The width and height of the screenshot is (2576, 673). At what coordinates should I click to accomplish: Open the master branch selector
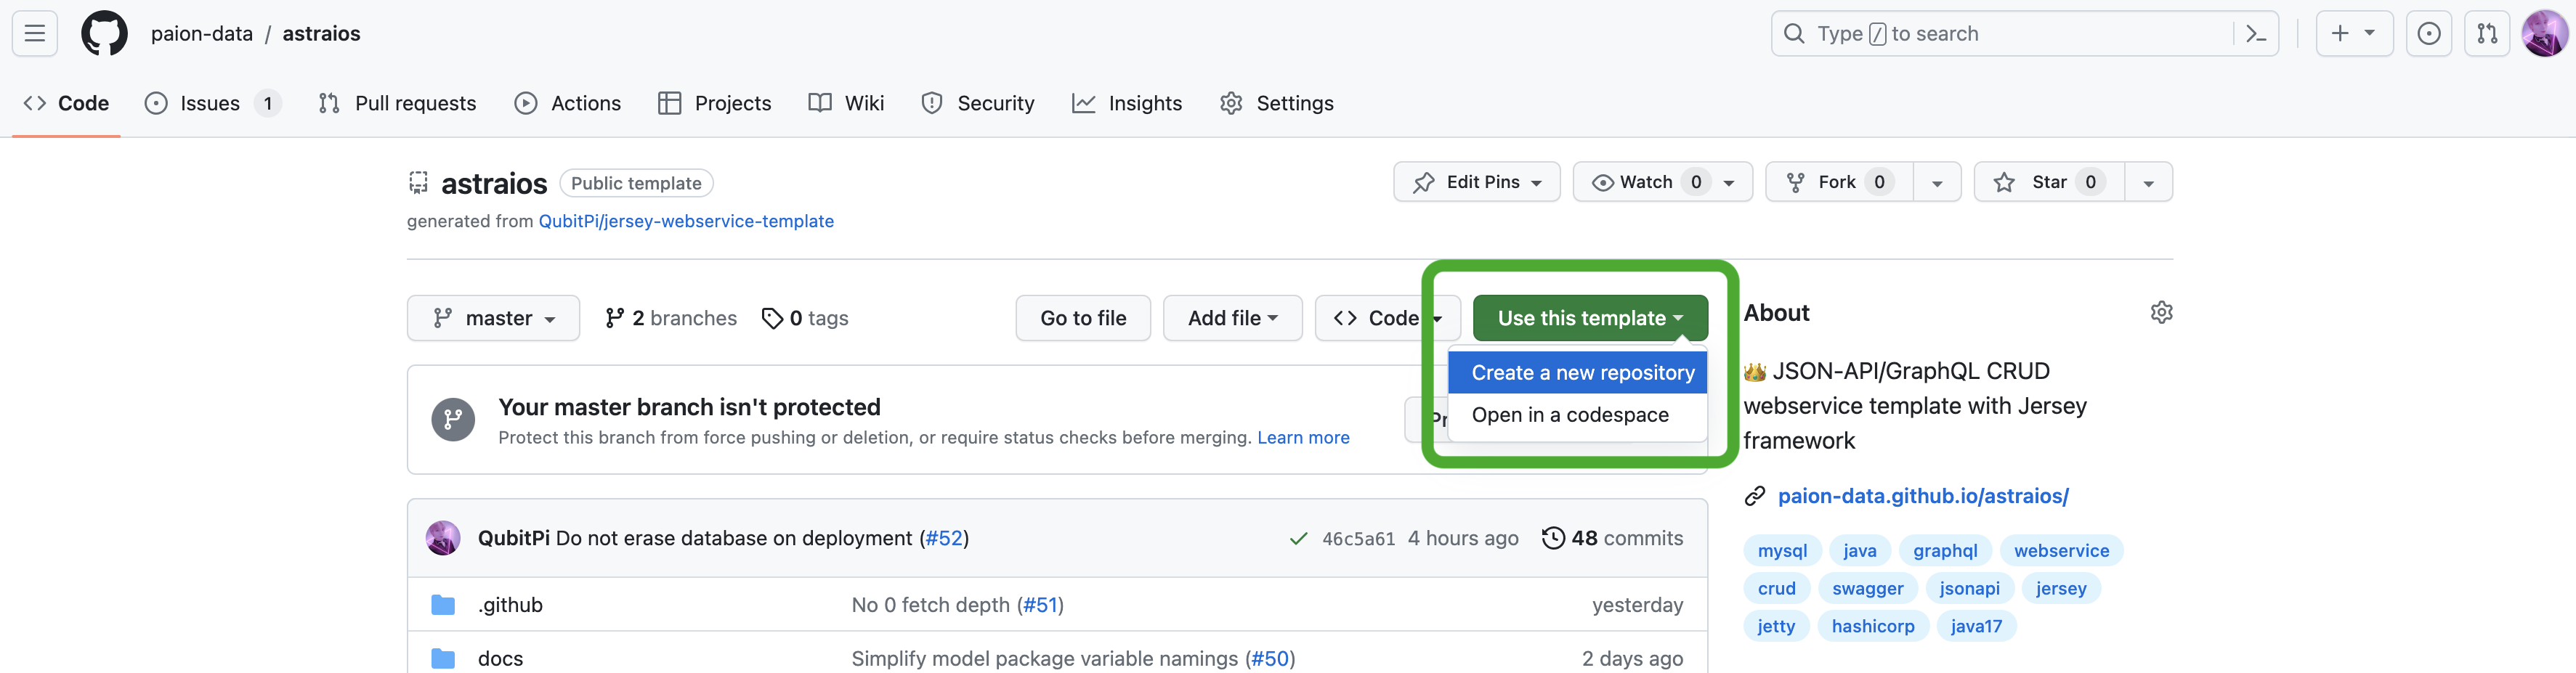[493, 318]
